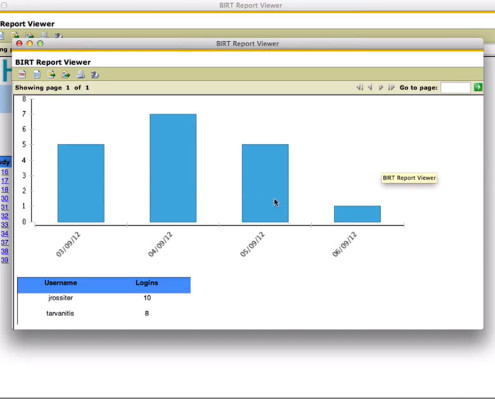The image size is (495, 400).
Task: Click the run report parameters icon
Action: (x=37, y=74)
